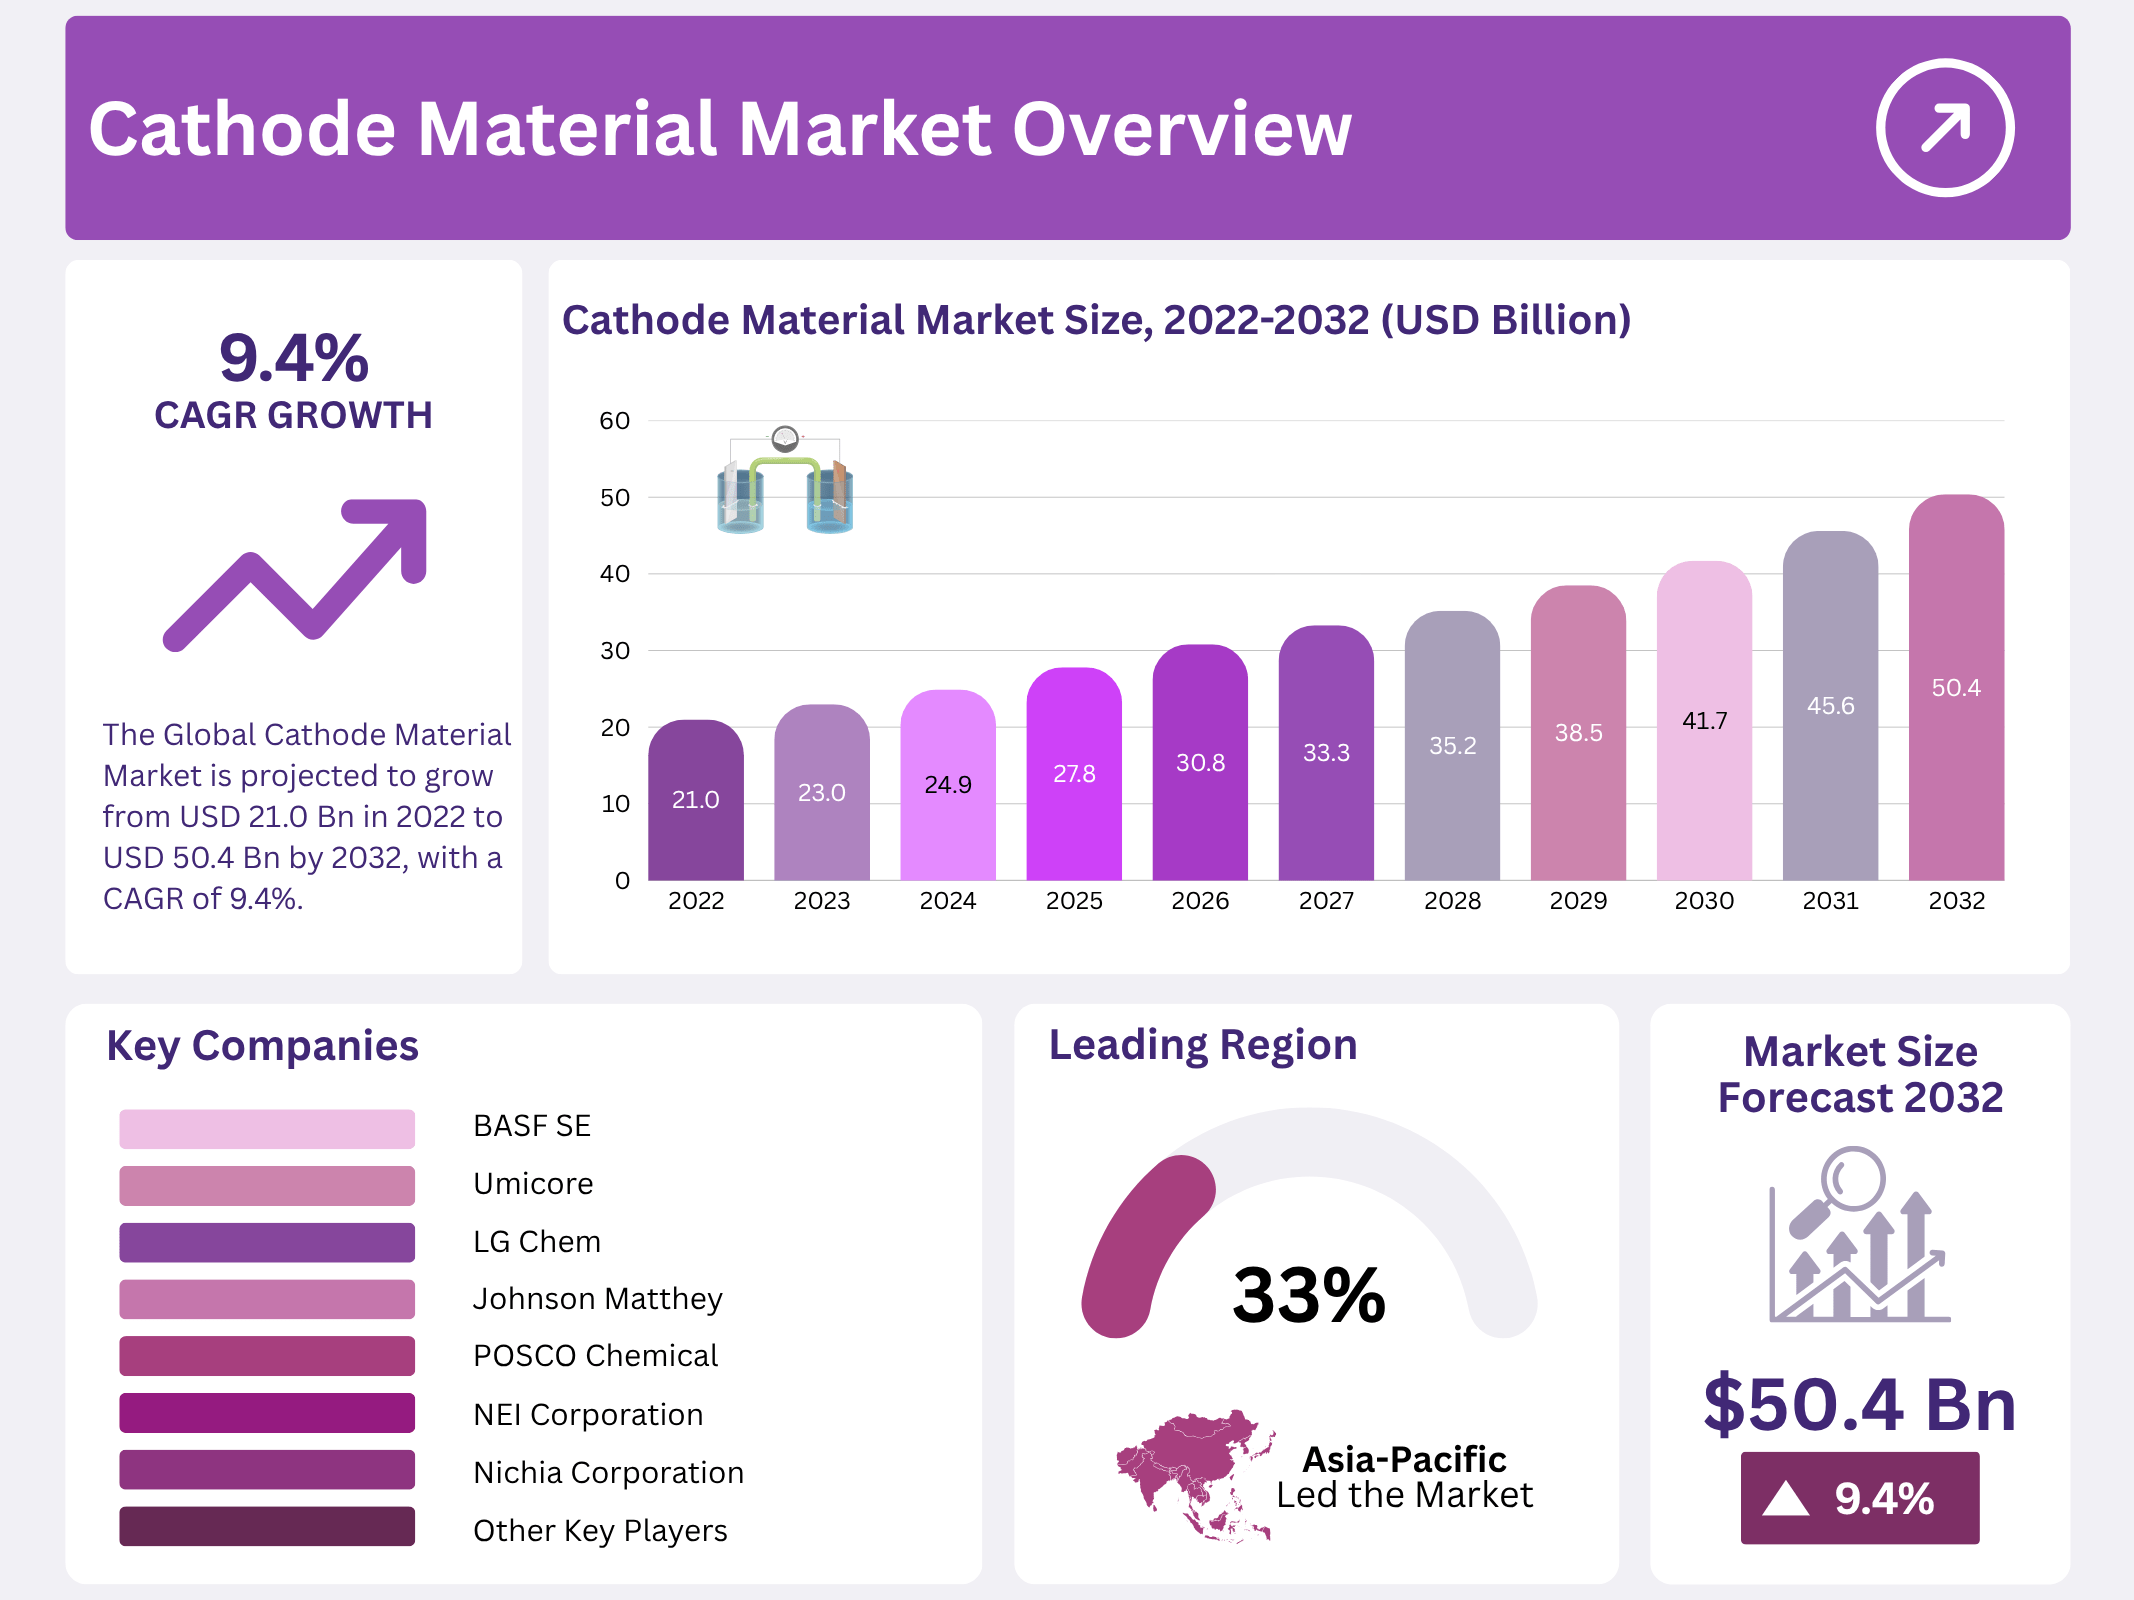Click the NEI Corporation color swatch
This screenshot has width=2134, height=1600.
267,1413
